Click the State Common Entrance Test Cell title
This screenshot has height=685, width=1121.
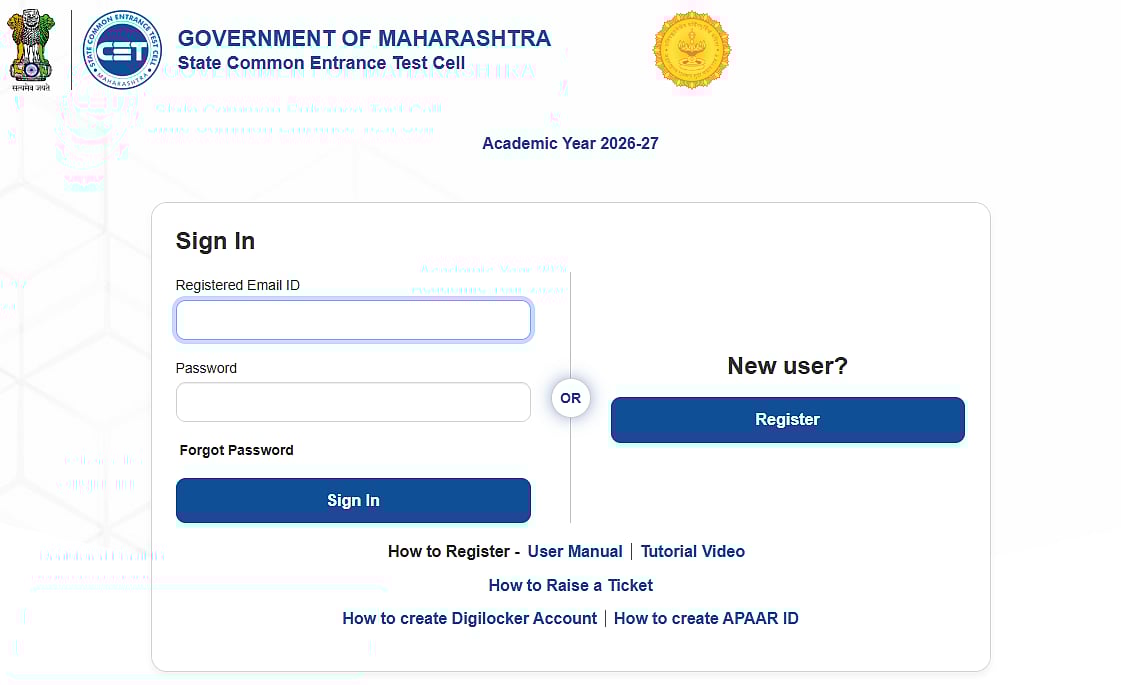(321, 63)
